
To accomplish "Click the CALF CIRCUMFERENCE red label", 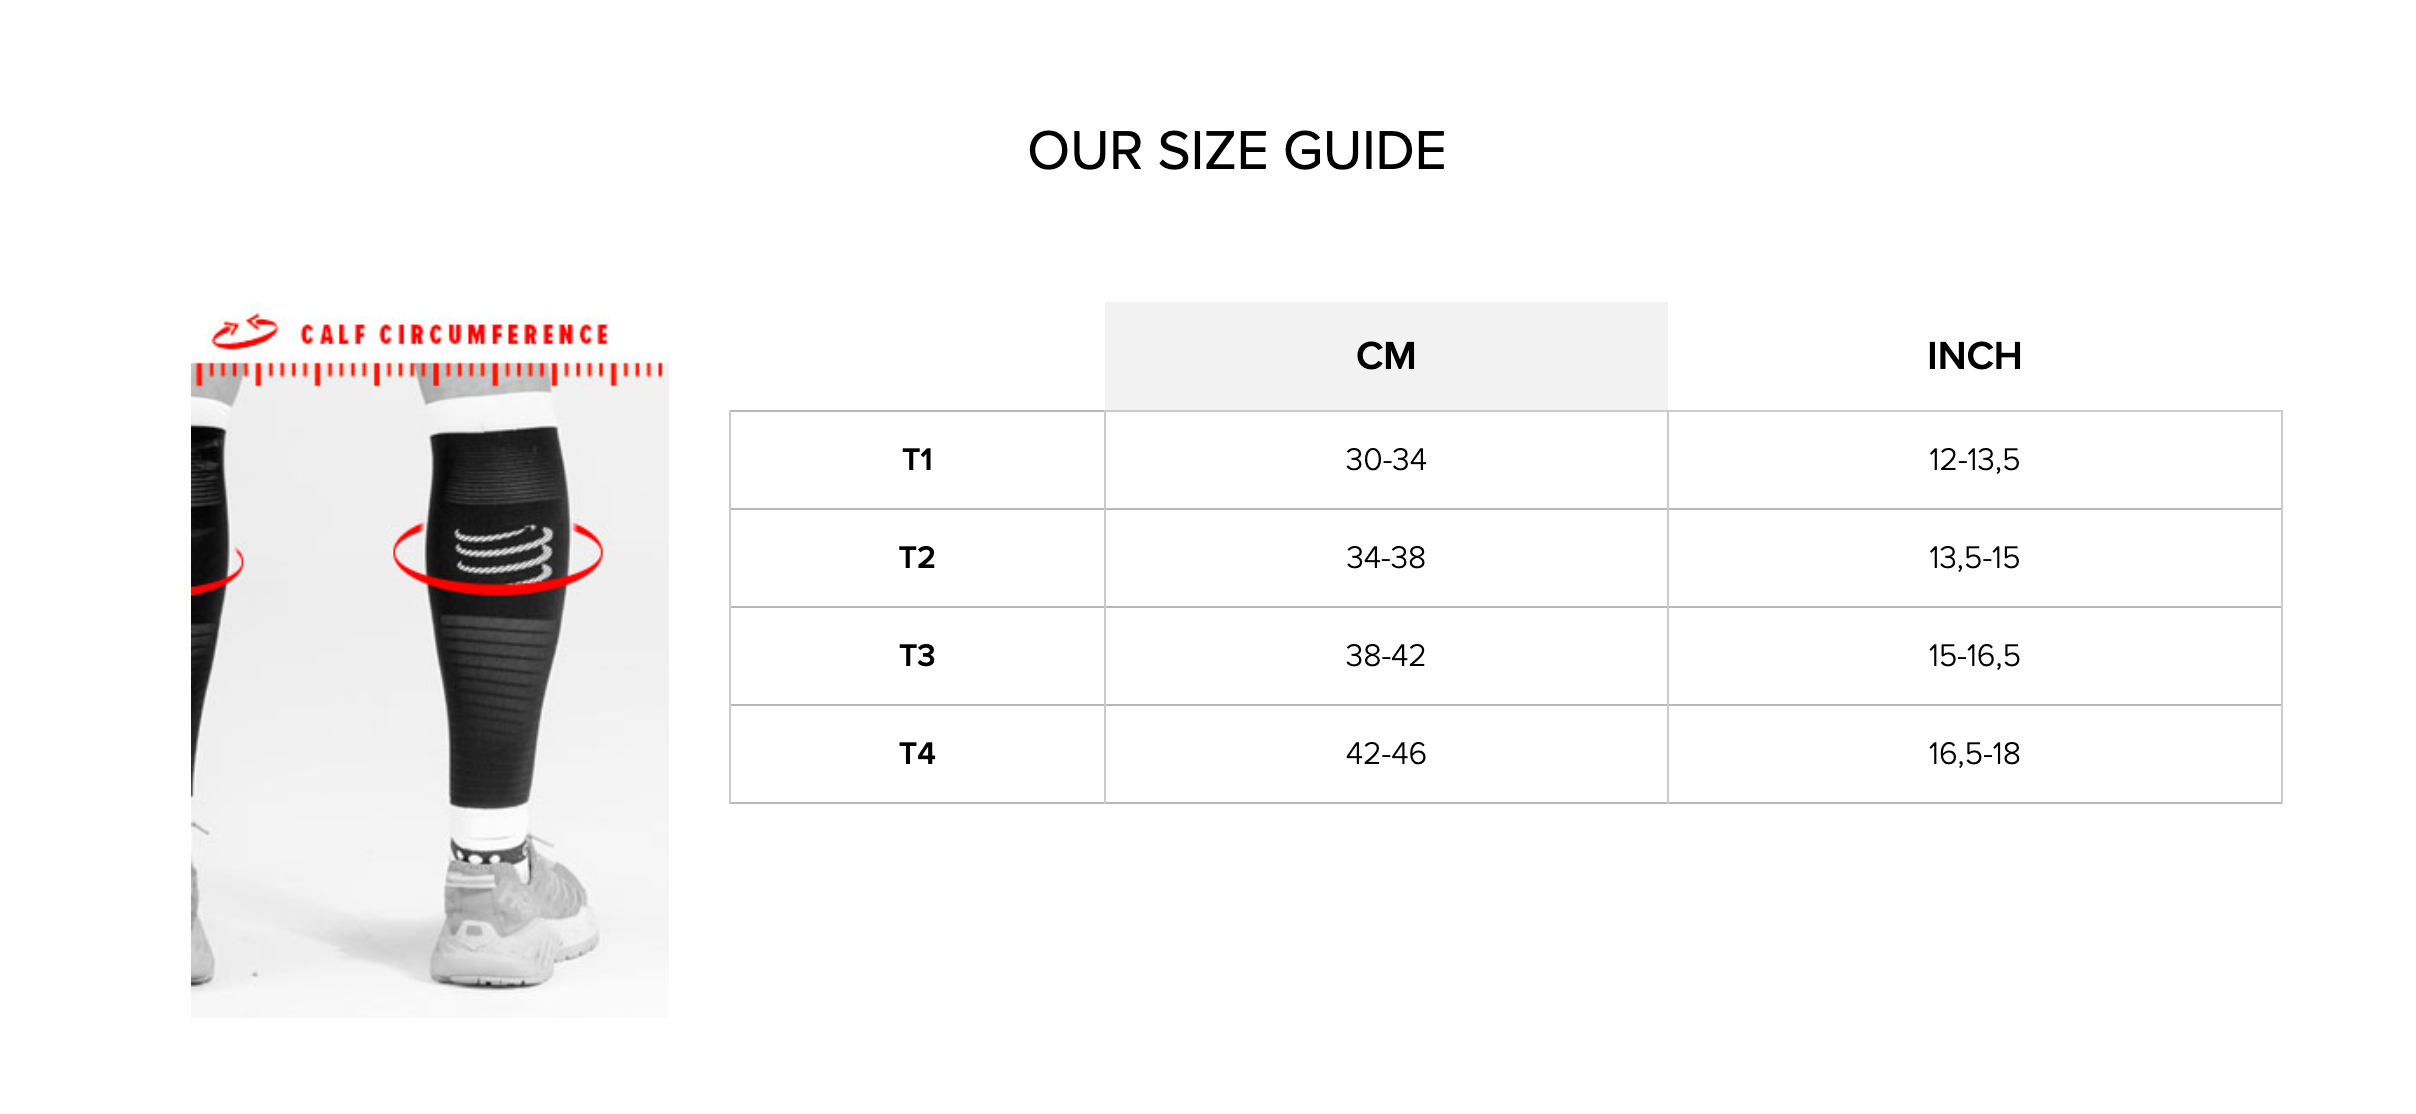I will coord(455,335).
